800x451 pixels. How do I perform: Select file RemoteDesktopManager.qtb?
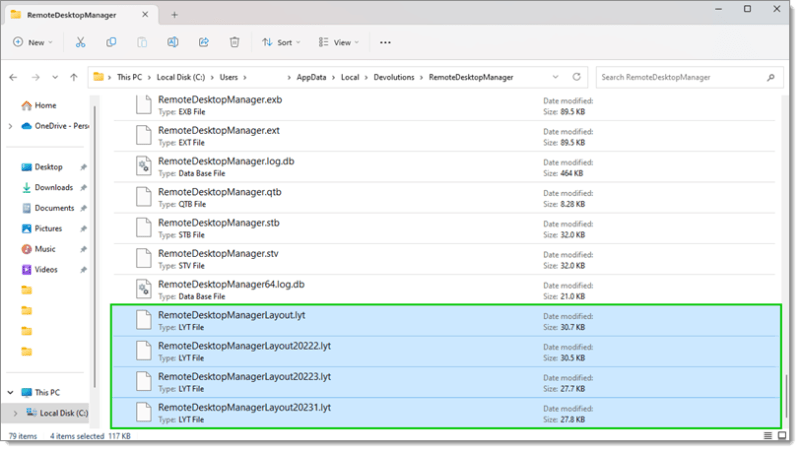coord(444,197)
